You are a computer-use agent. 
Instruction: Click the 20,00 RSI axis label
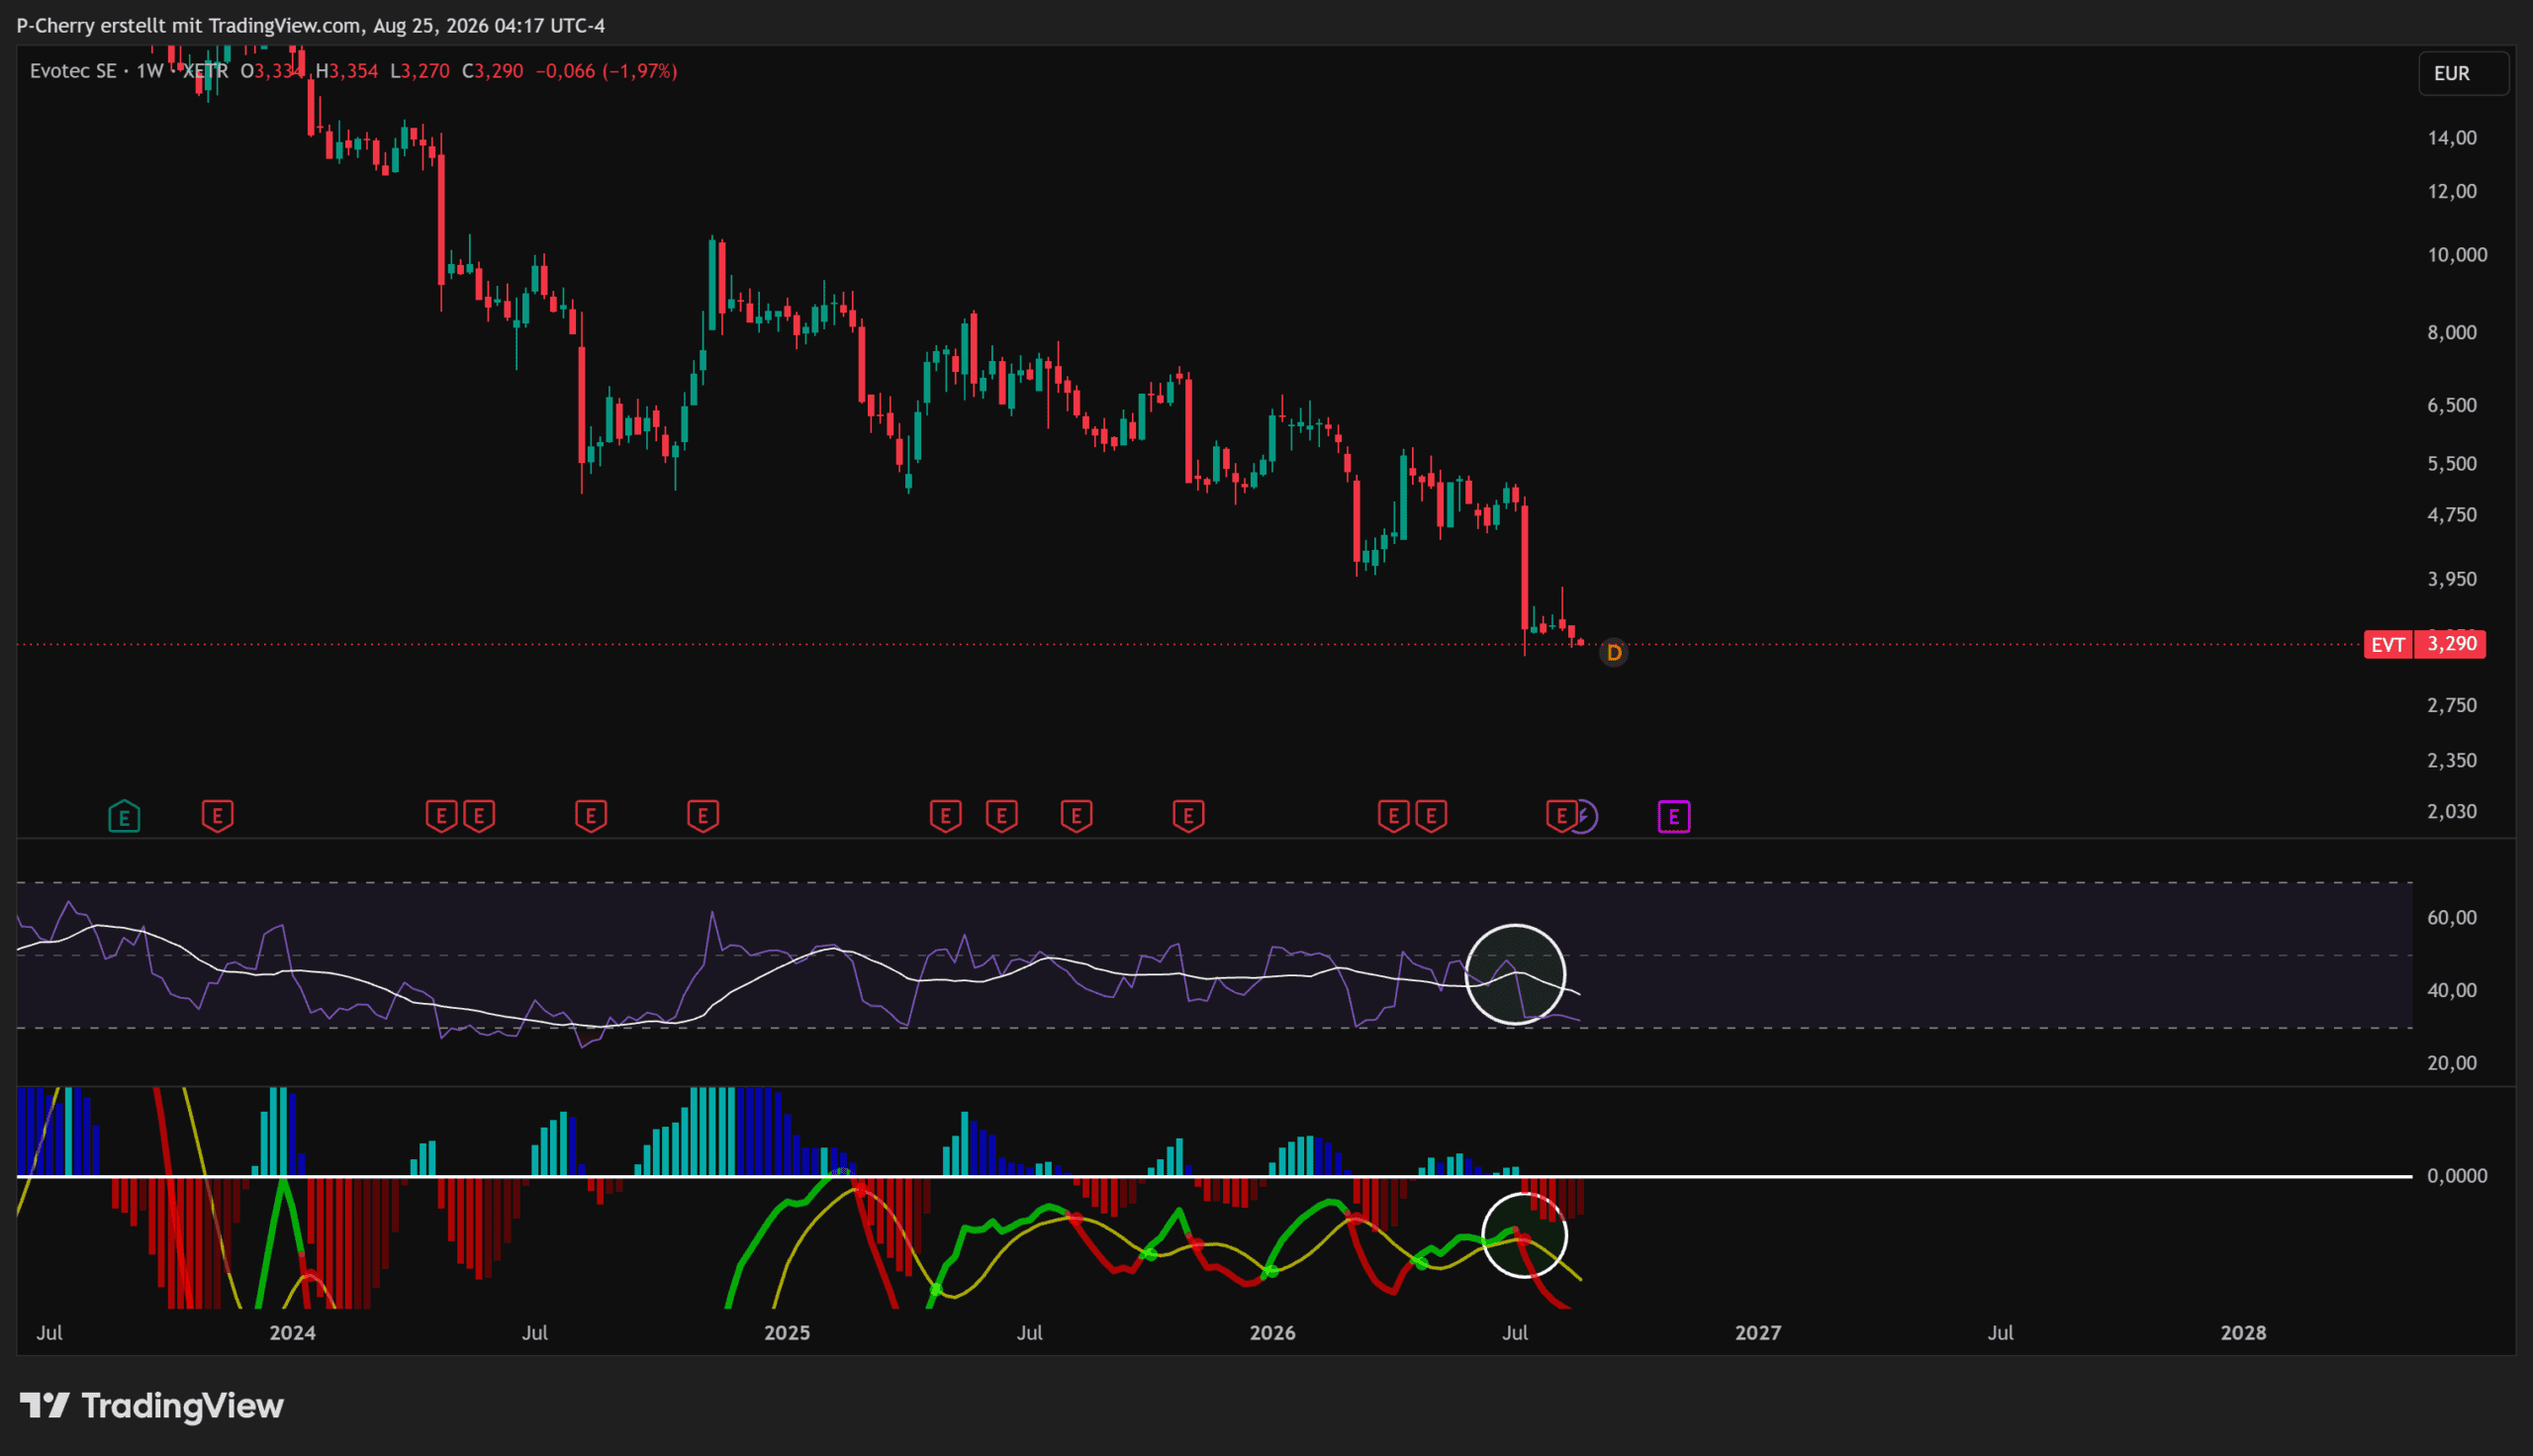(x=2453, y=1063)
